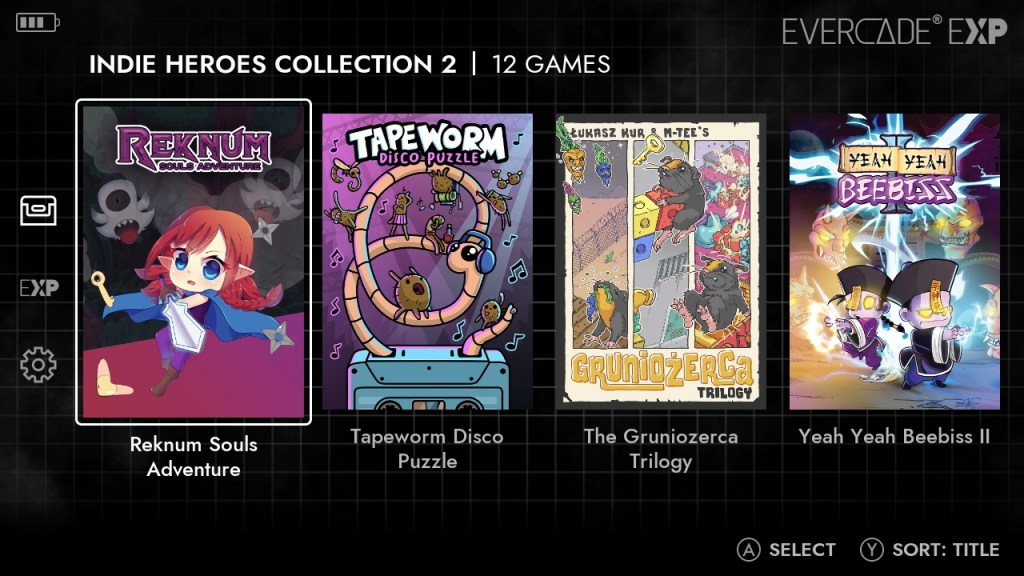Viewport: 1024px width, 576px height.
Task: Open the cartridge library icon in sidebar
Action: 38,210
